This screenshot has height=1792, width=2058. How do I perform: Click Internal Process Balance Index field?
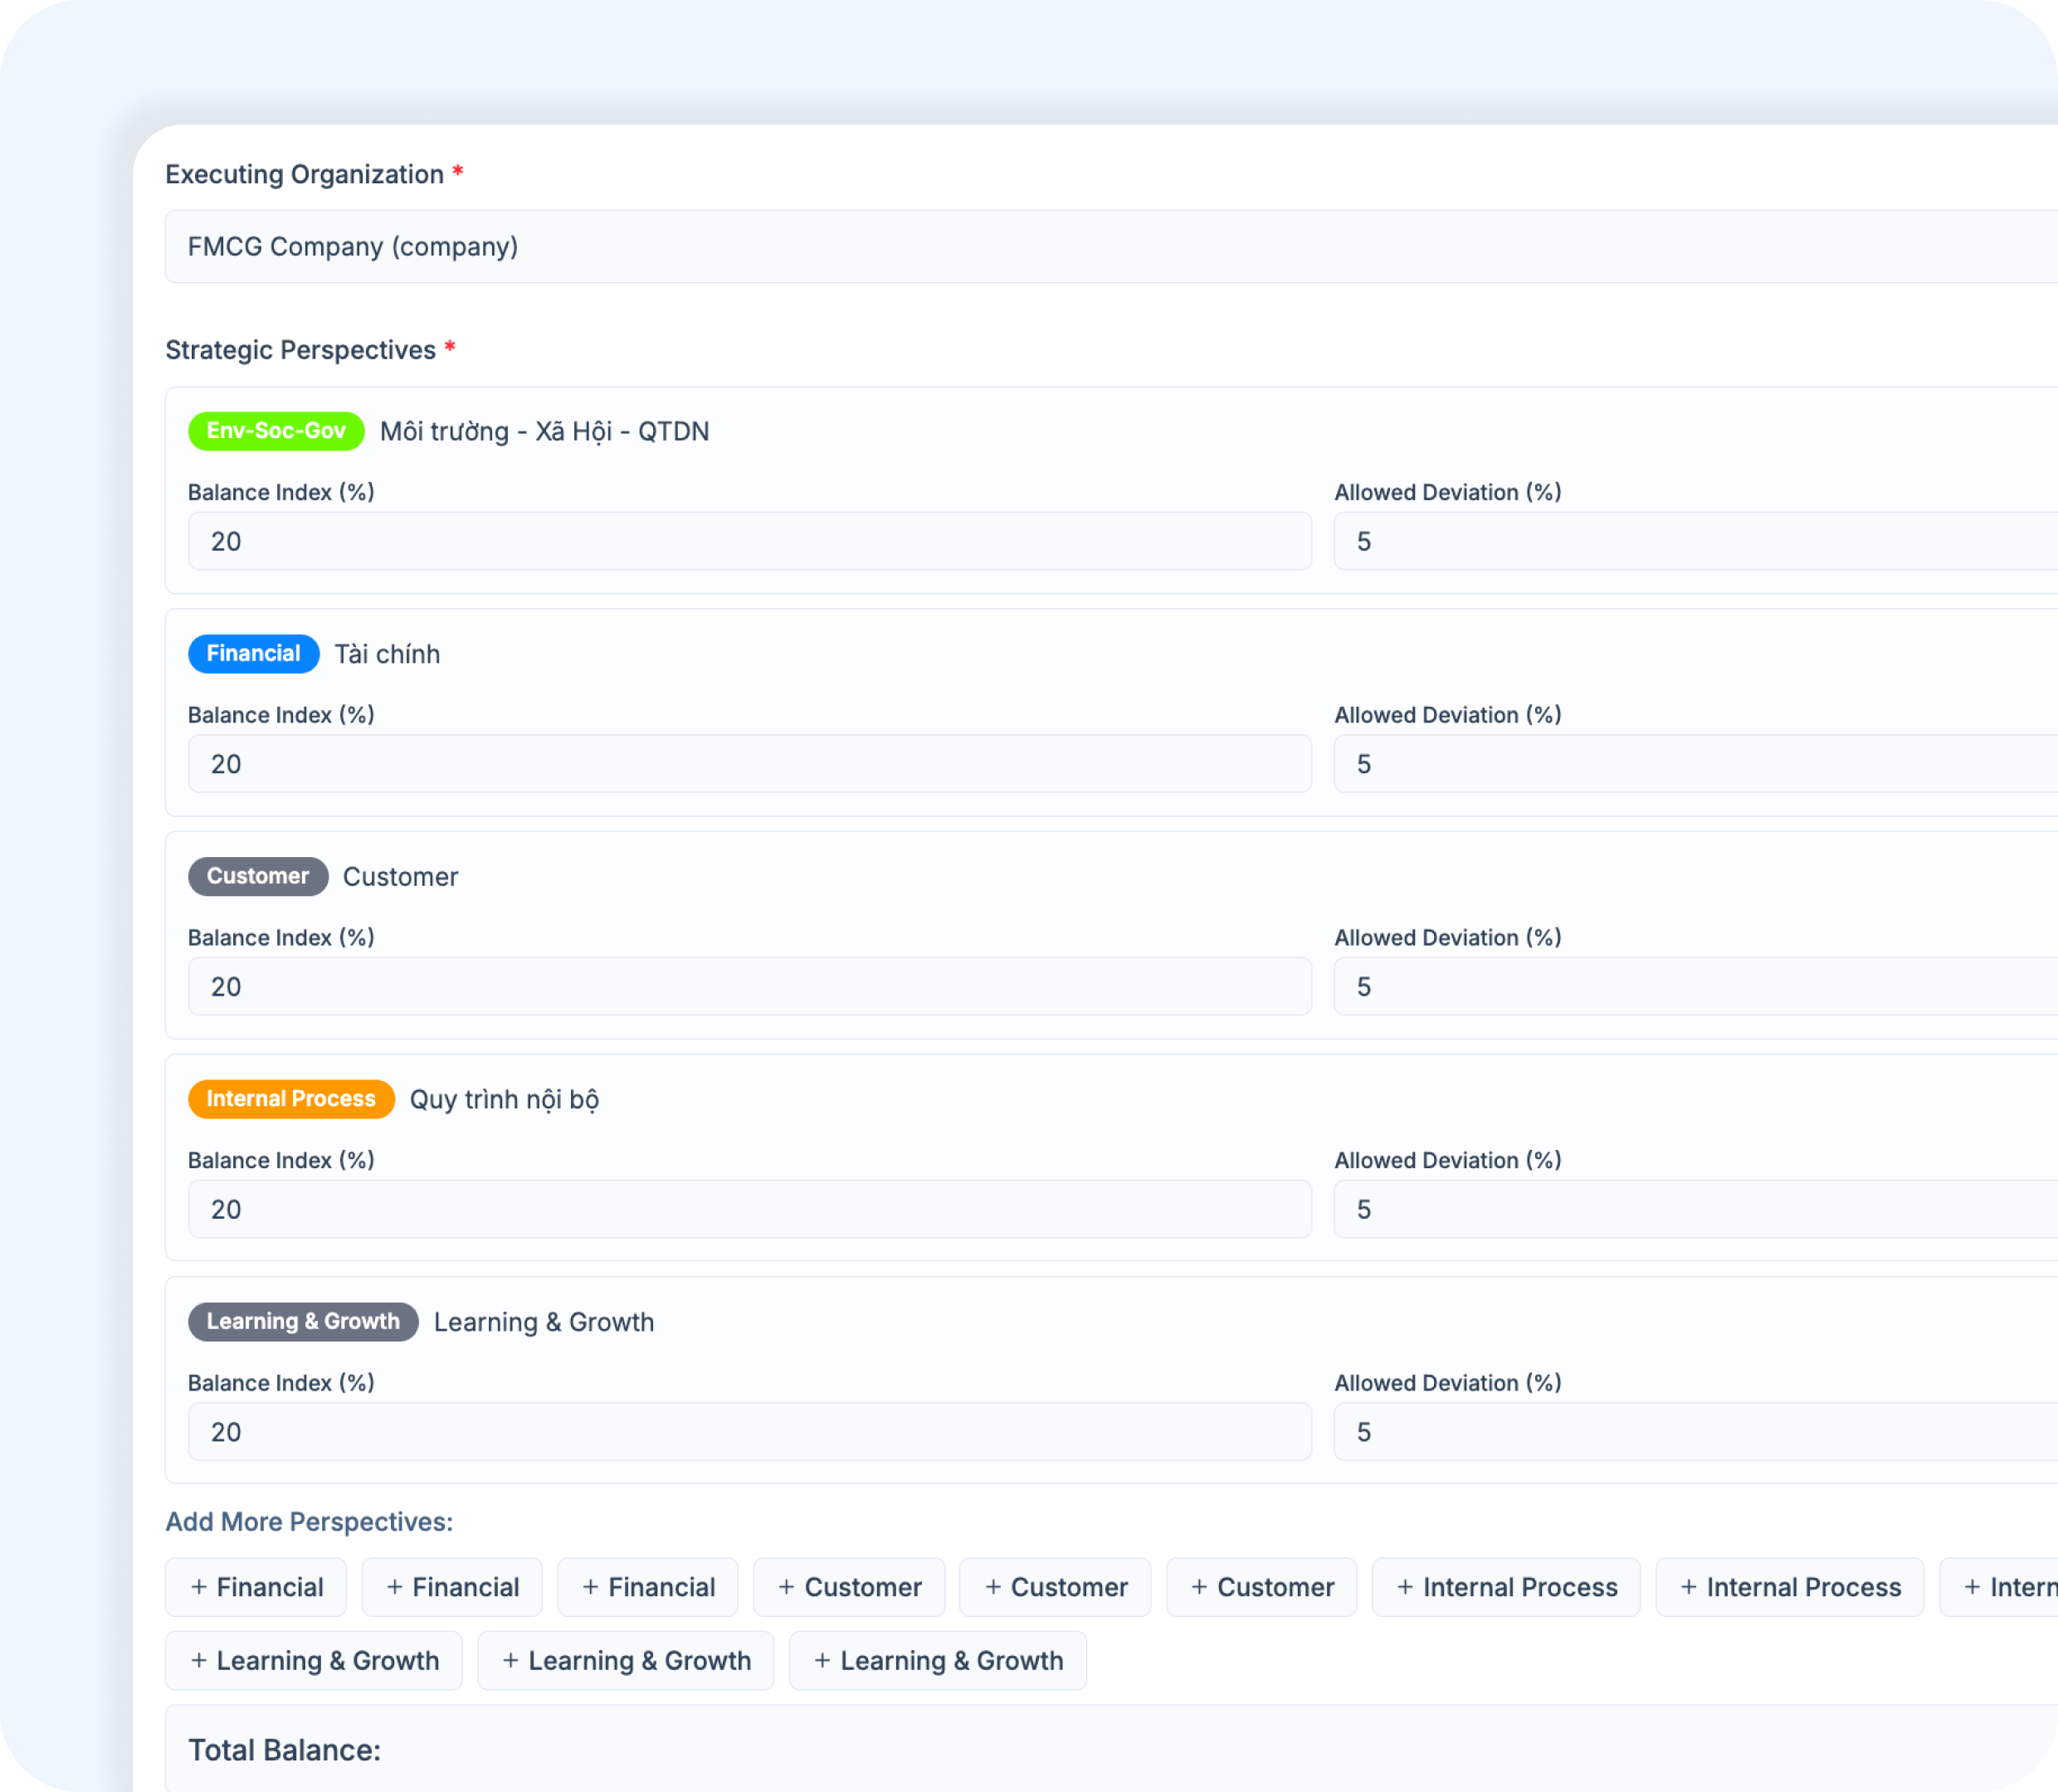click(749, 1209)
